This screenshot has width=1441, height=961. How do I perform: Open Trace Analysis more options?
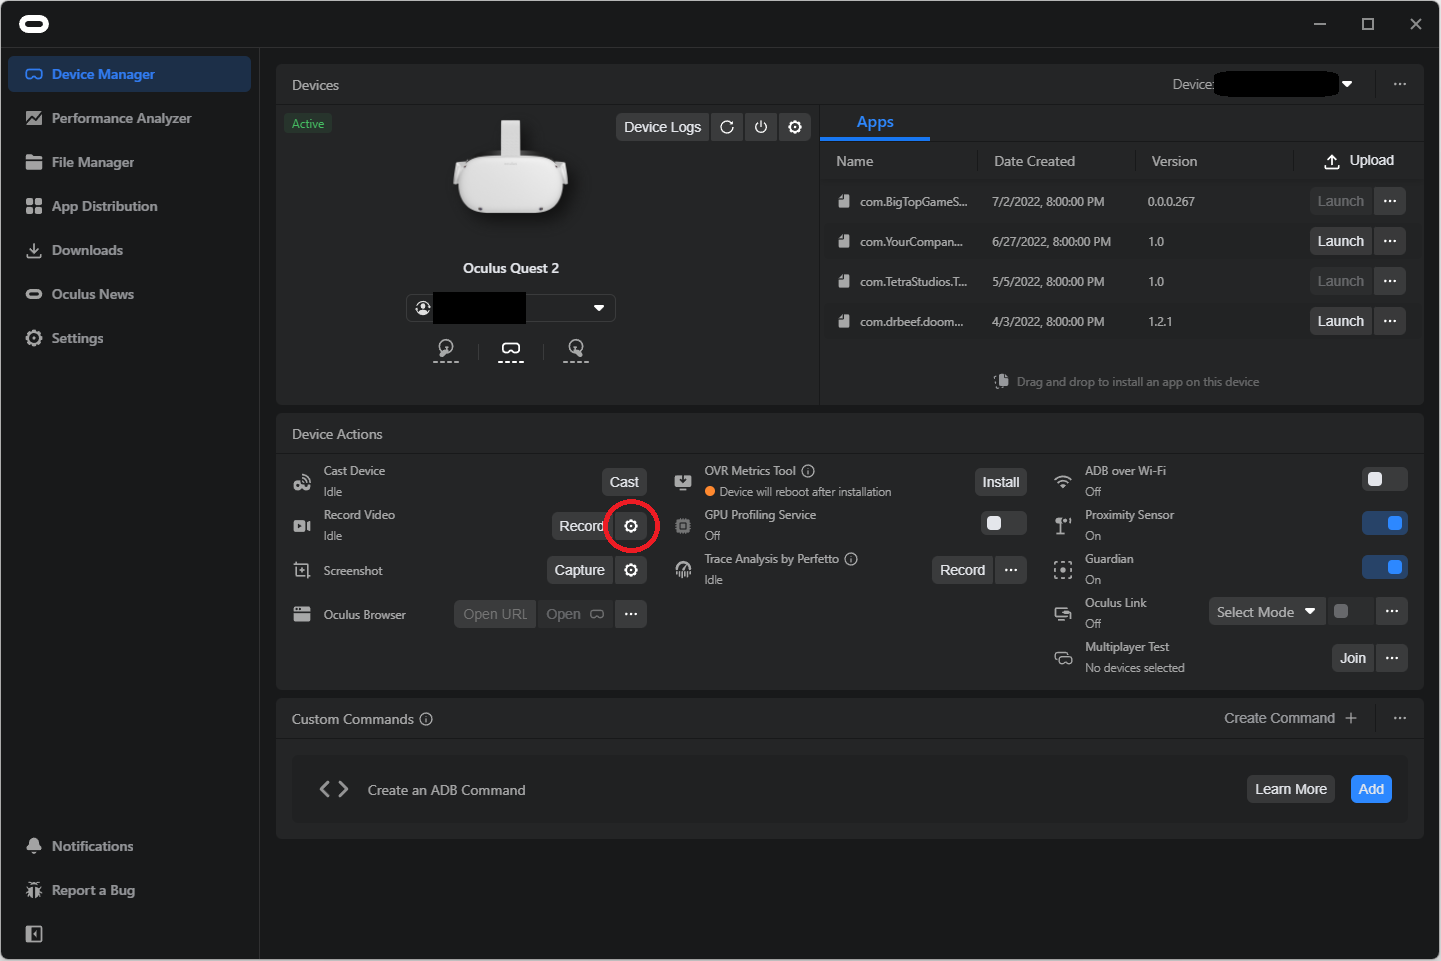tap(1011, 570)
